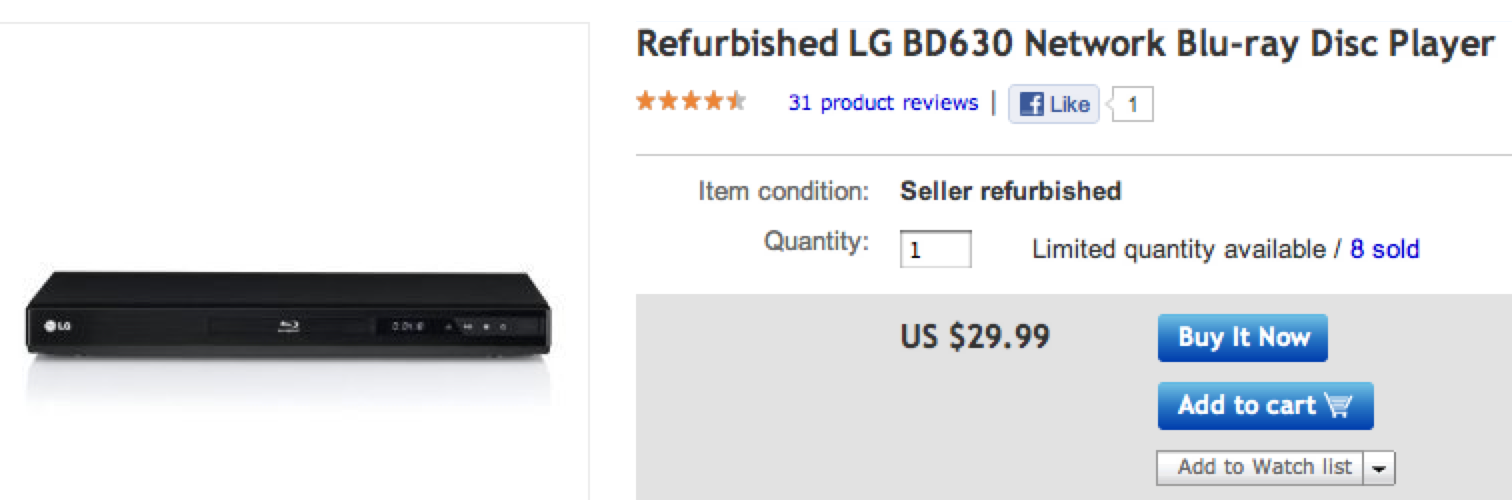Click the LG BD630 product image

[288, 320]
